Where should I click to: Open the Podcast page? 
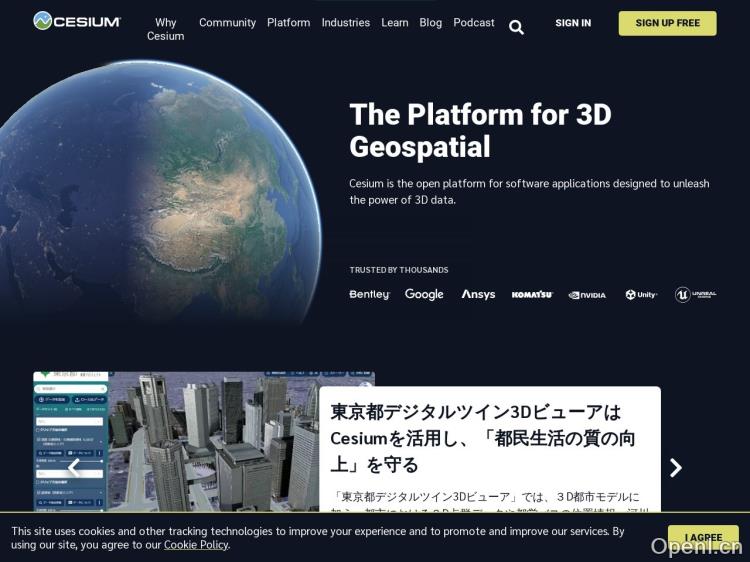[x=474, y=22]
